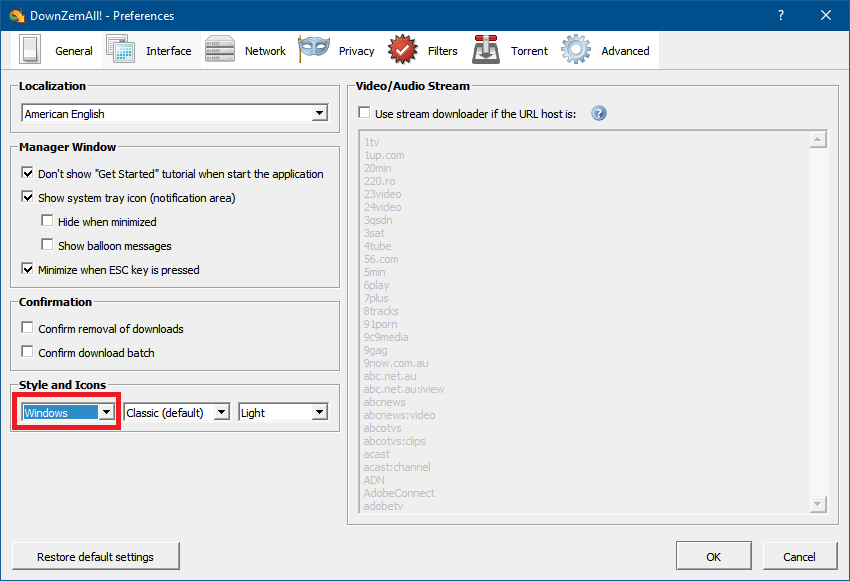Select host entry "abcnews:video"
The image size is (850, 581).
click(400, 415)
